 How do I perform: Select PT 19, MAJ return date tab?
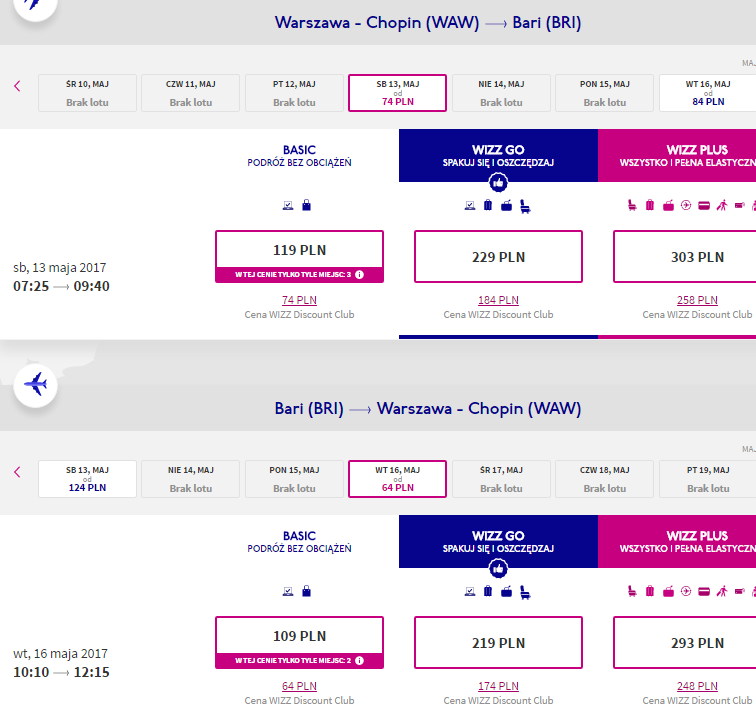click(x=707, y=479)
